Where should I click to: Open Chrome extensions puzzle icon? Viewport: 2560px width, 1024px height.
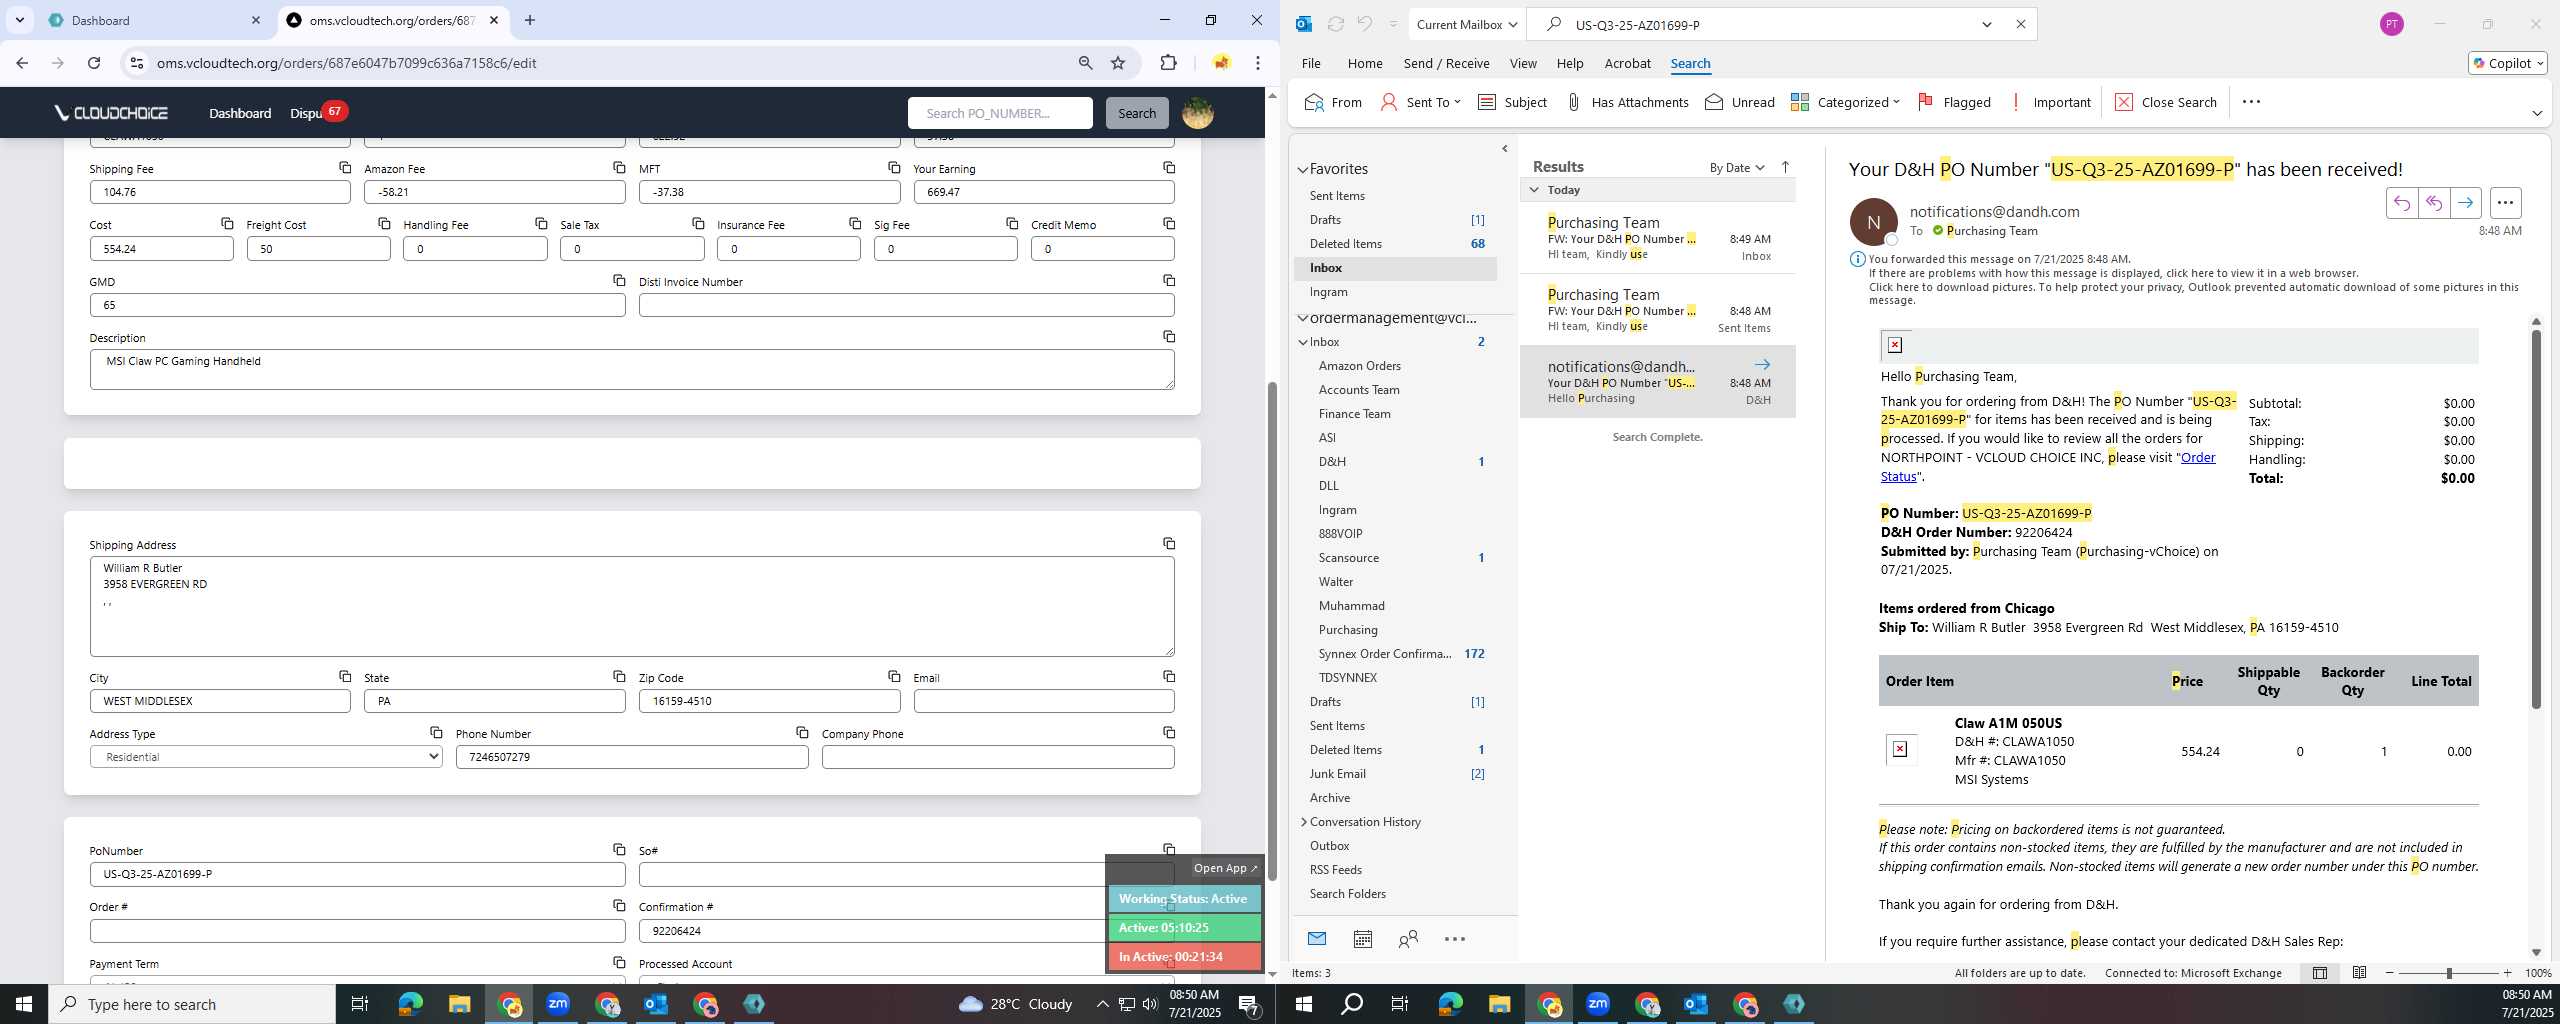(1168, 63)
